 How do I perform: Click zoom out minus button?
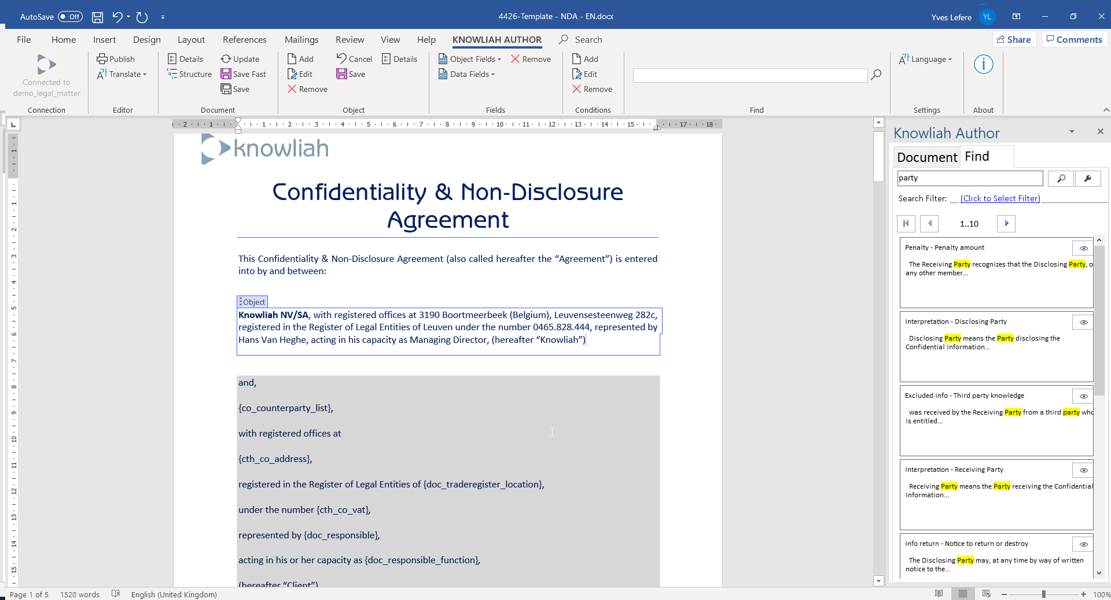[1003, 594]
